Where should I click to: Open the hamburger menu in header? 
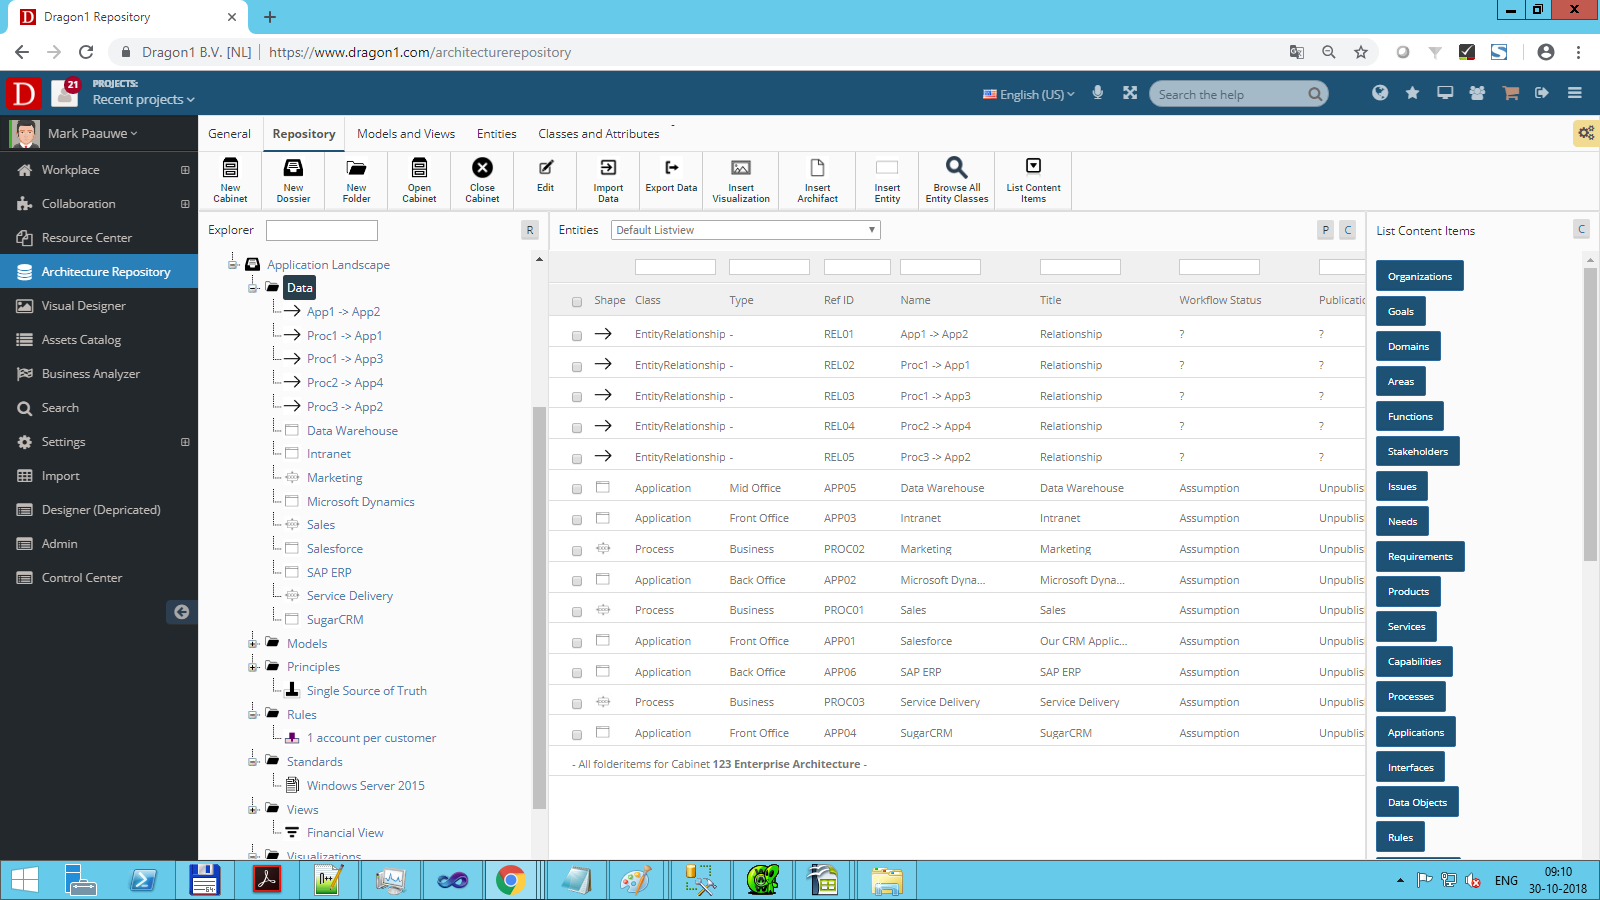(x=1575, y=93)
